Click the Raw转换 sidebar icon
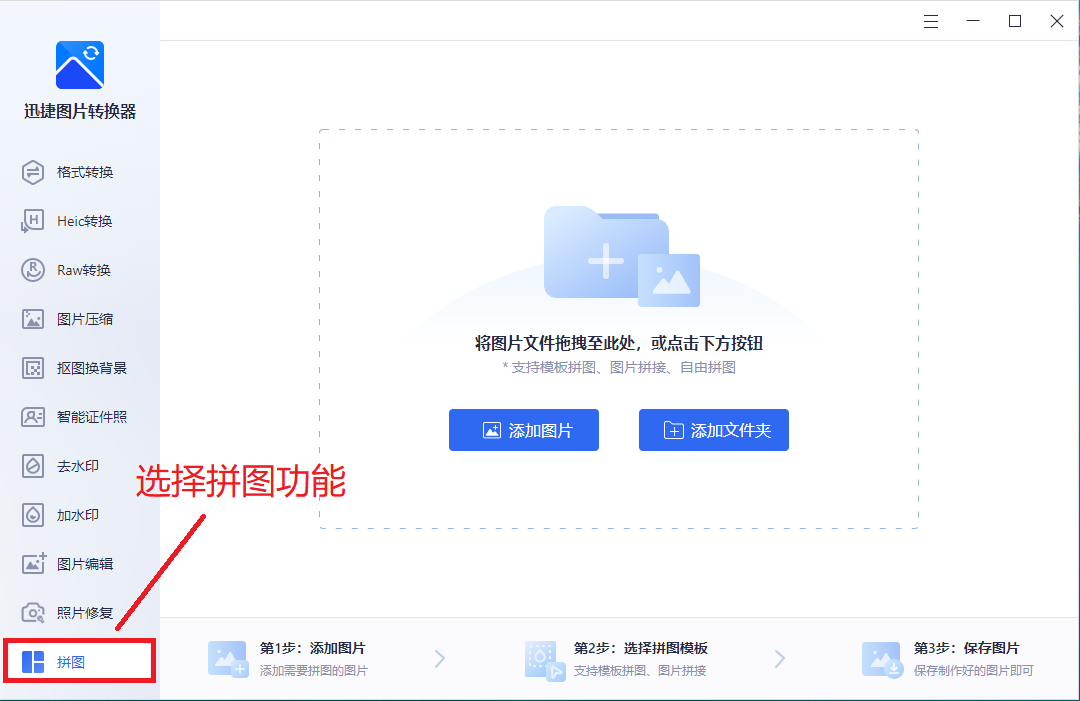The width and height of the screenshot is (1080, 701). tap(32, 270)
